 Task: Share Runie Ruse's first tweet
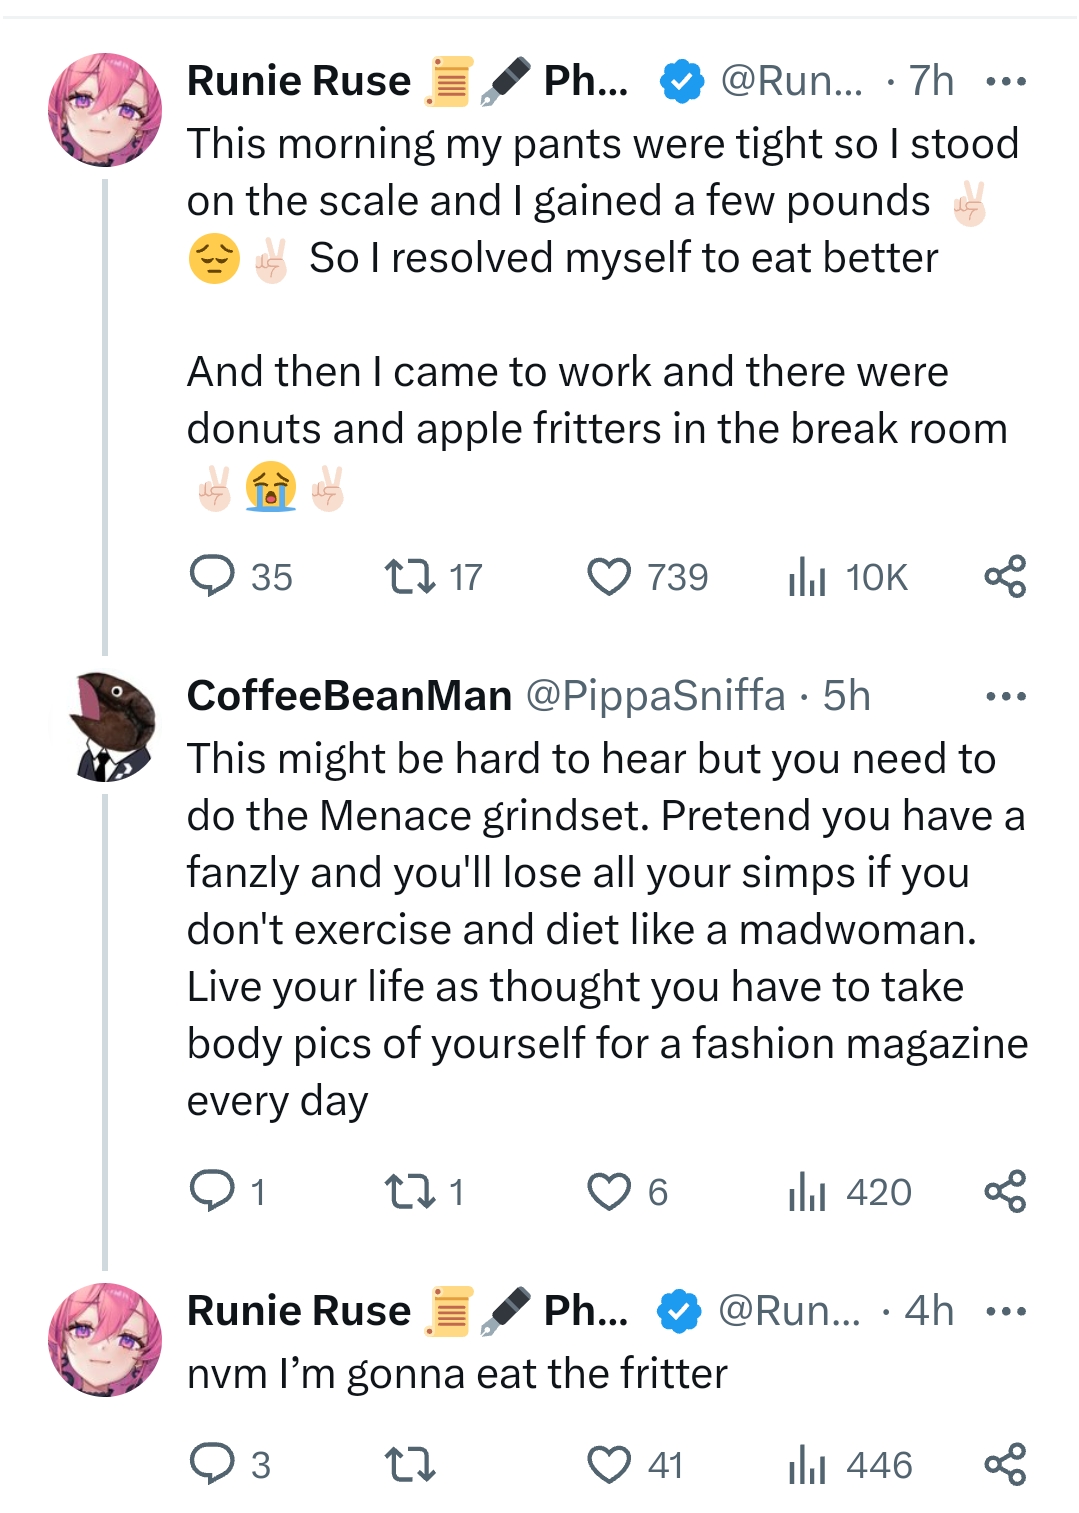pyautogui.click(x=1005, y=577)
